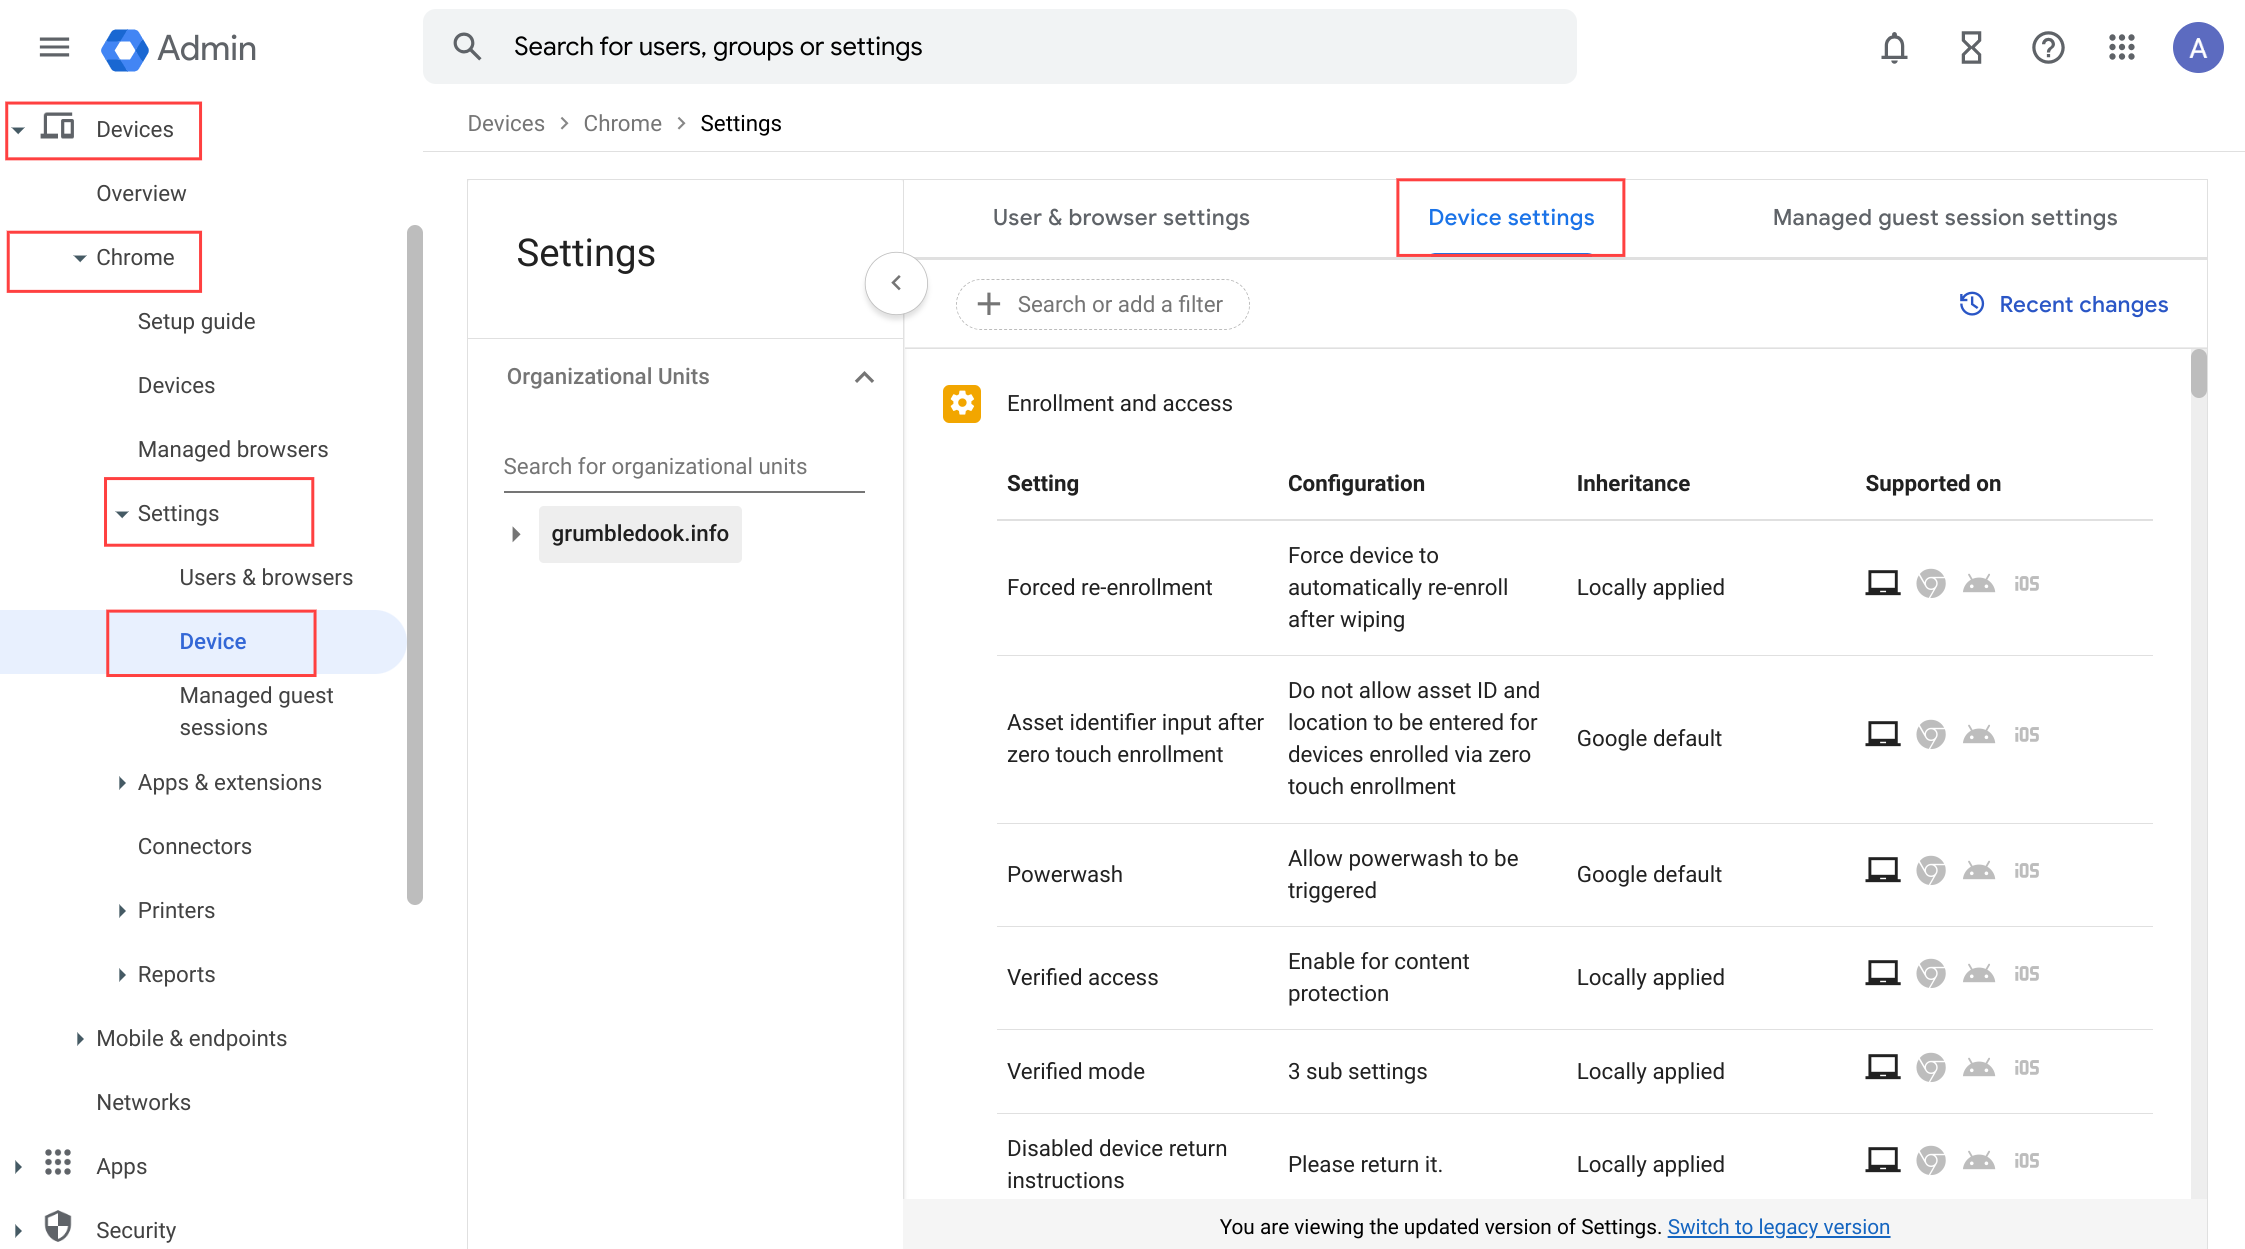Open Managed browsers in sidebar

pyautogui.click(x=233, y=450)
